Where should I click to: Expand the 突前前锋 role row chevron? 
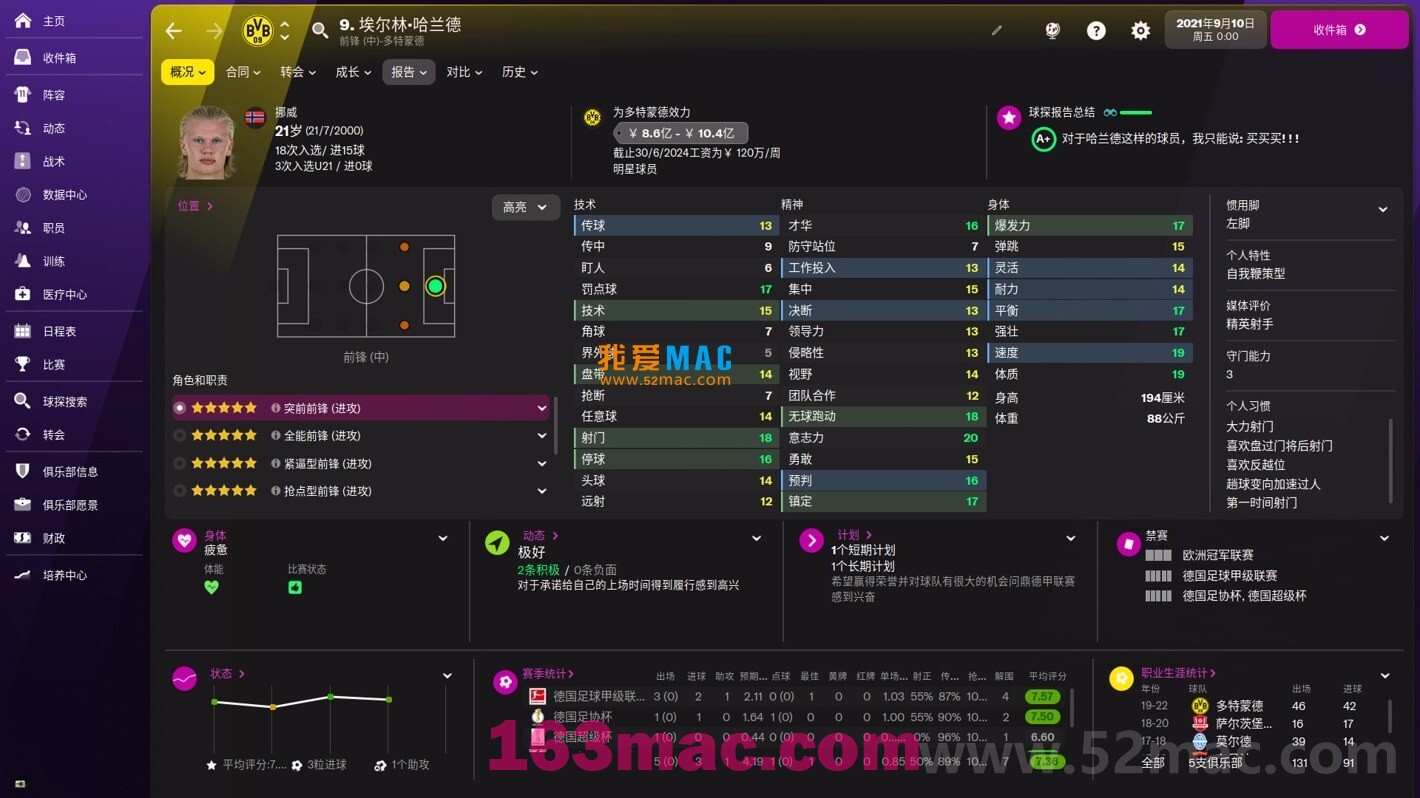point(542,408)
